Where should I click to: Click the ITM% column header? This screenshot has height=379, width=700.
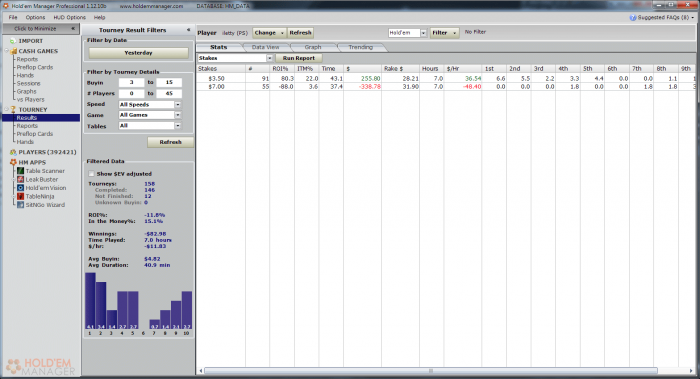[307, 69]
